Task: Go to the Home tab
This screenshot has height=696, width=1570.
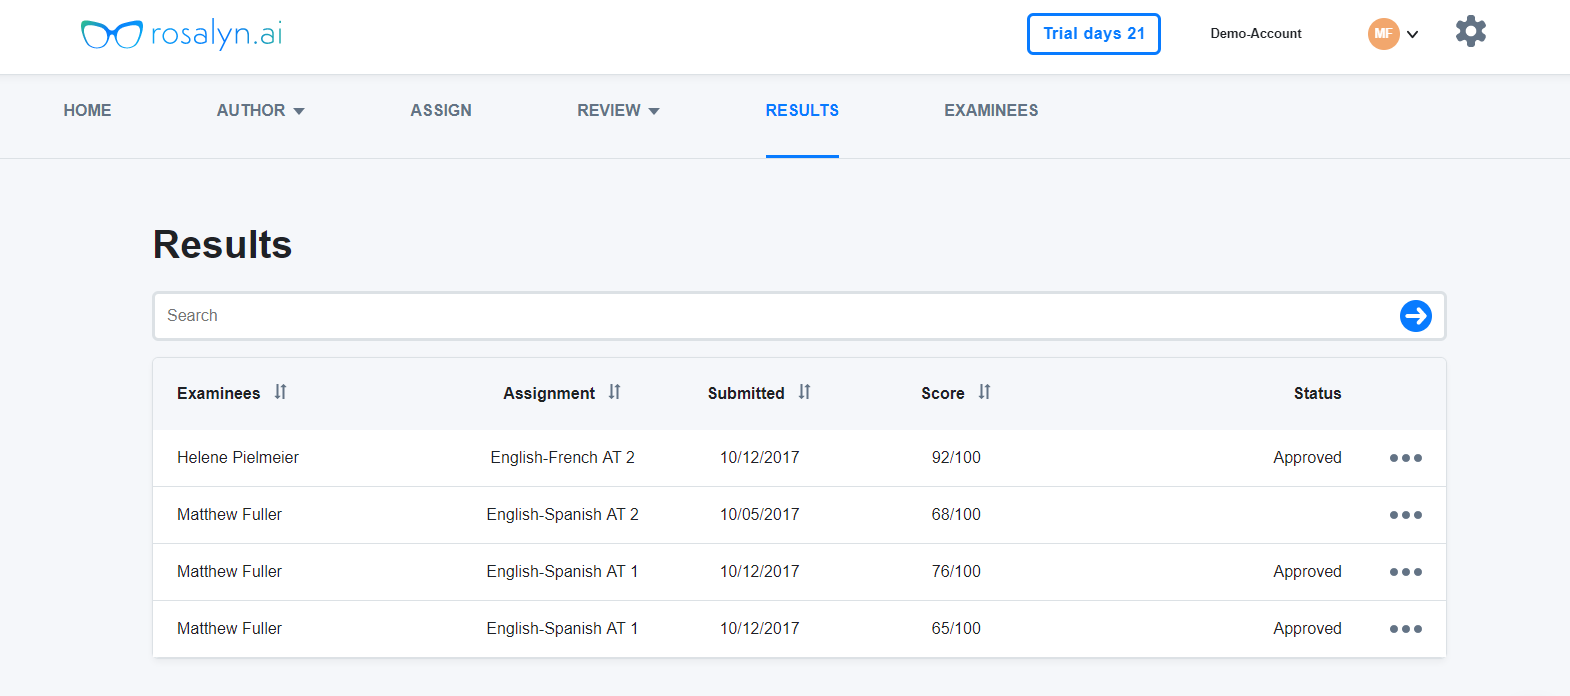Action: click(x=87, y=111)
